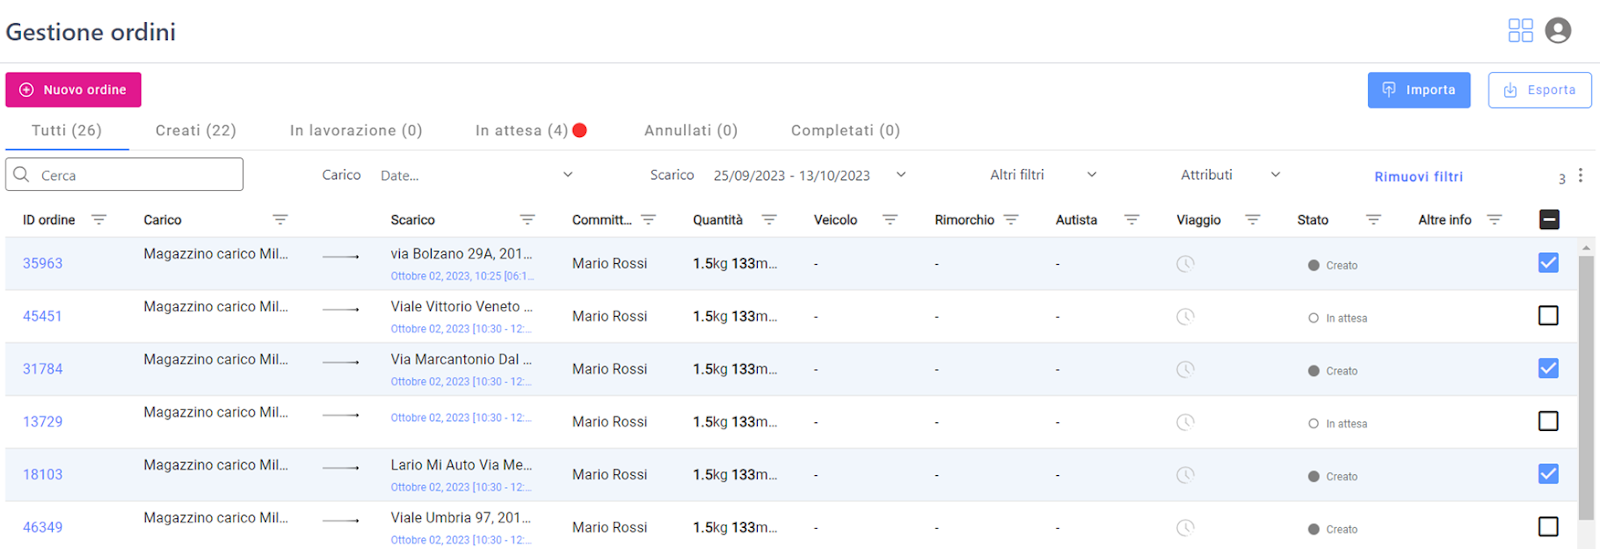This screenshot has width=1600, height=549.
Task: Toggle the select-all header checkbox
Action: point(1549,219)
